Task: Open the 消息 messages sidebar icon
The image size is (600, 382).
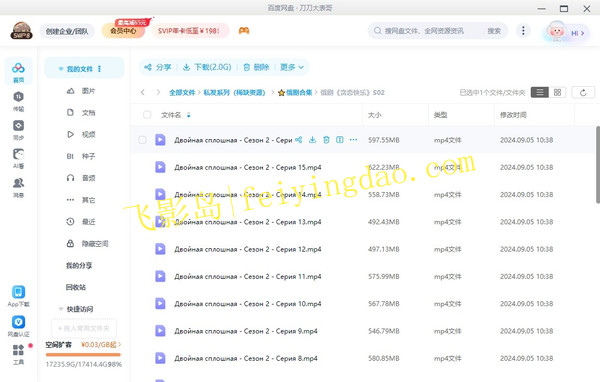Action: 18,188
